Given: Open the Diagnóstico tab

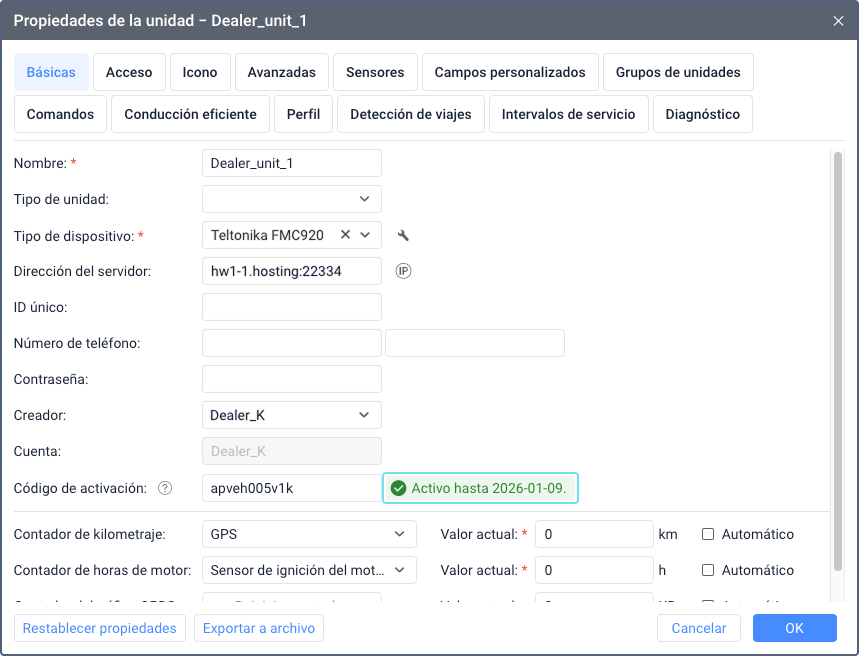Looking at the screenshot, I should click(x=702, y=114).
